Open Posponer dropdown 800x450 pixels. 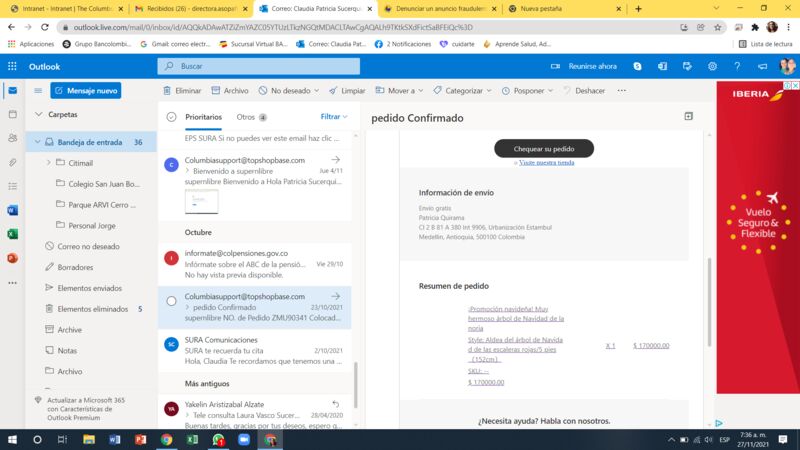point(527,91)
